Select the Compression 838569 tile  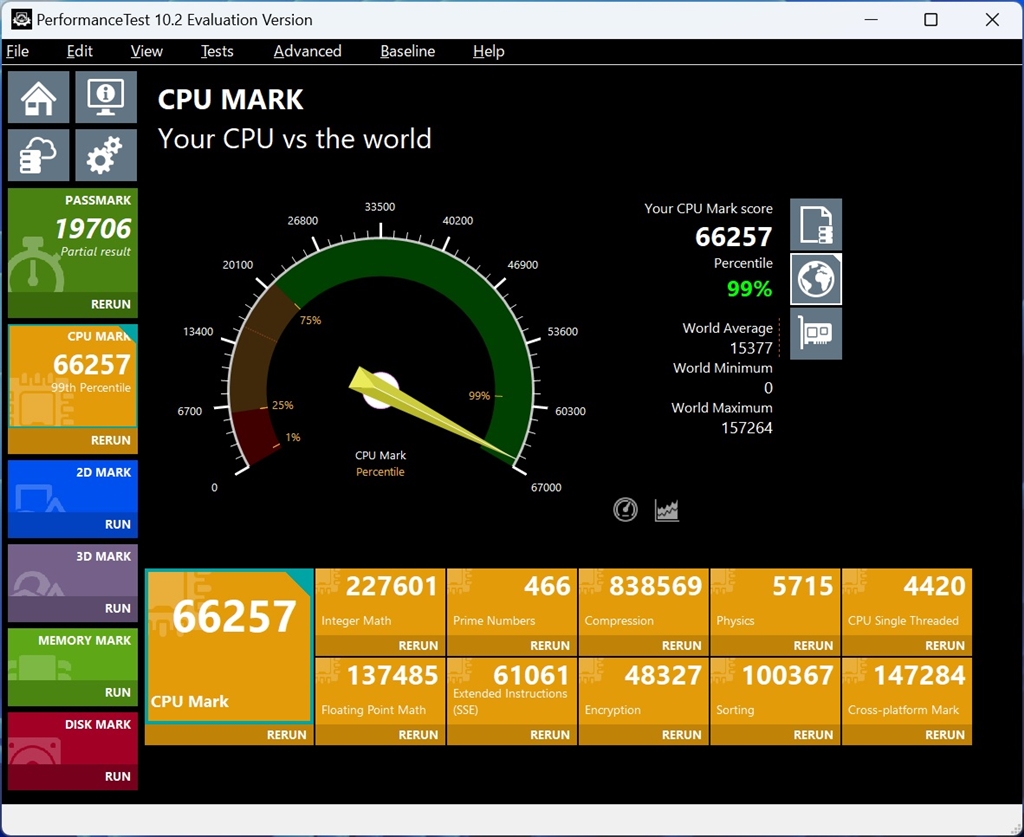[643, 603]
